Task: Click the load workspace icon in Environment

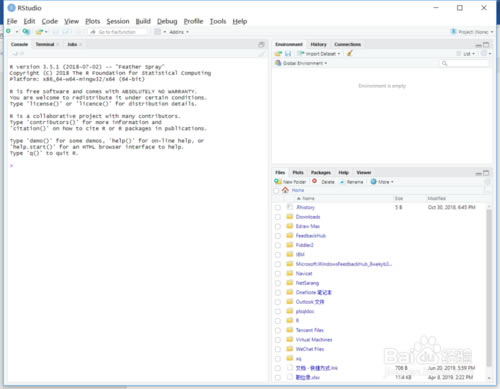Action: coord(278,54)
